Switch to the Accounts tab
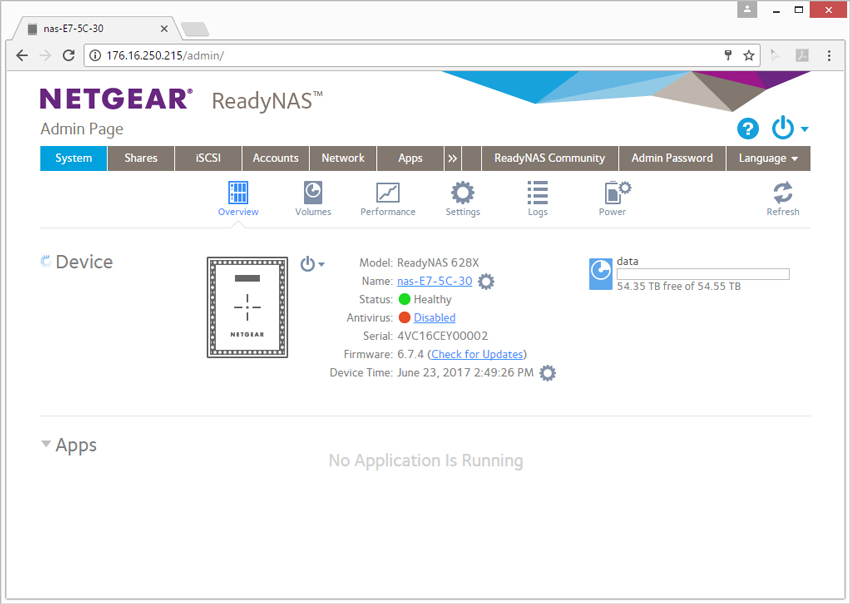 coord(275,158)
